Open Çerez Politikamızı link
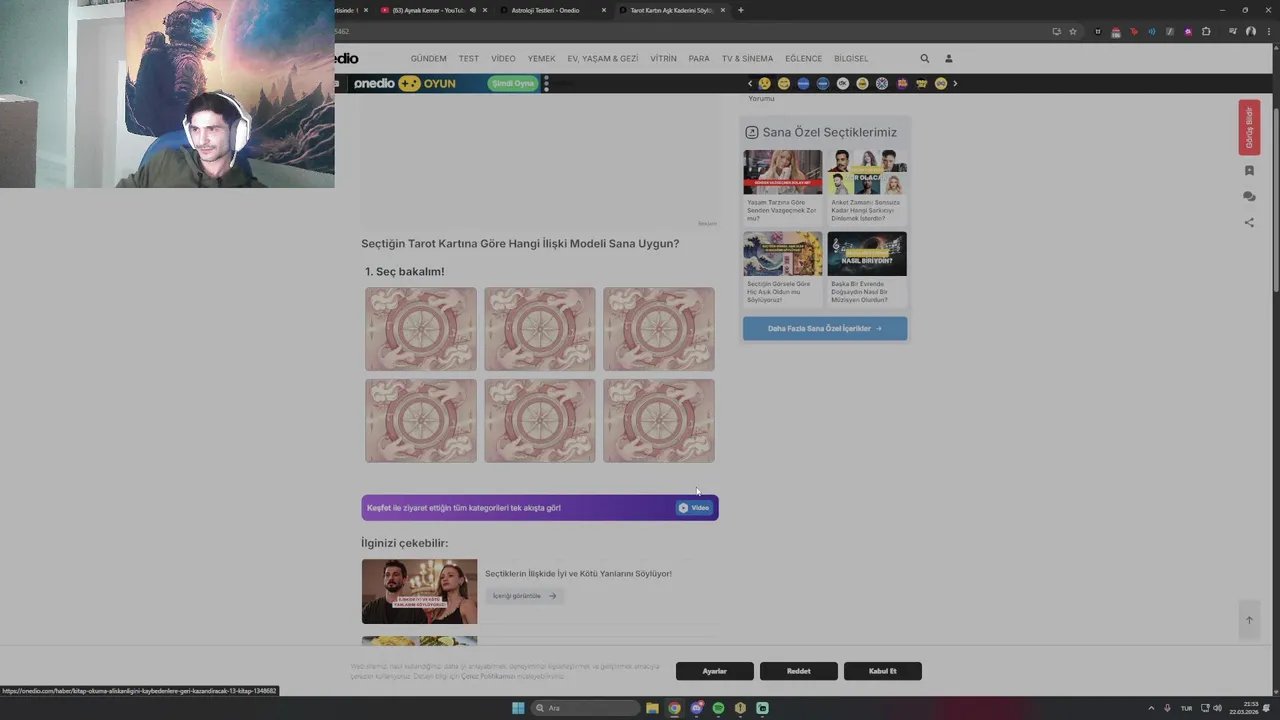 (488, 676)
